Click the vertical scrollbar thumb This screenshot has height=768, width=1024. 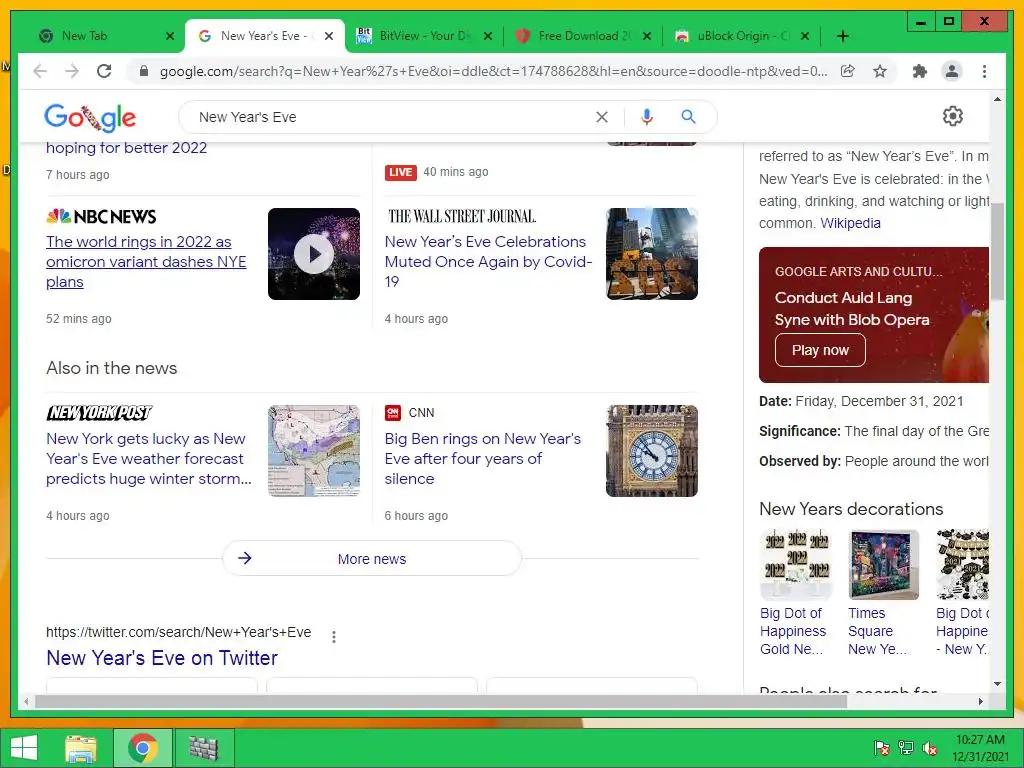tap(997, 251)
